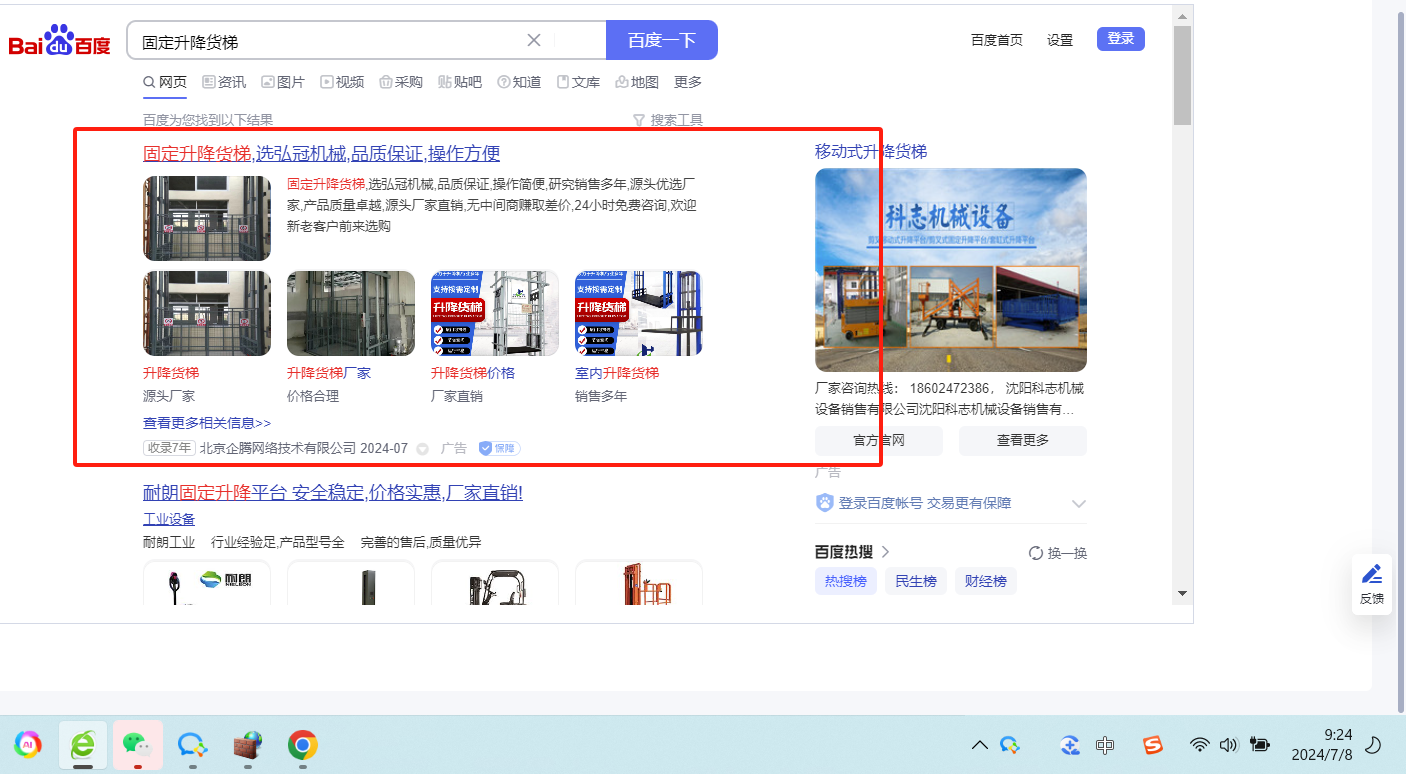Open the 360 browser taskbar icon
The height and width of the screenshot is (774, 1406).
(83, 744)
